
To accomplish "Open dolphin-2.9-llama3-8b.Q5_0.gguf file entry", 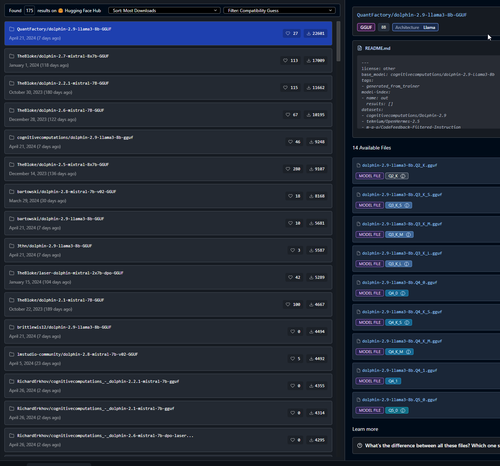I will coord(426,405).
